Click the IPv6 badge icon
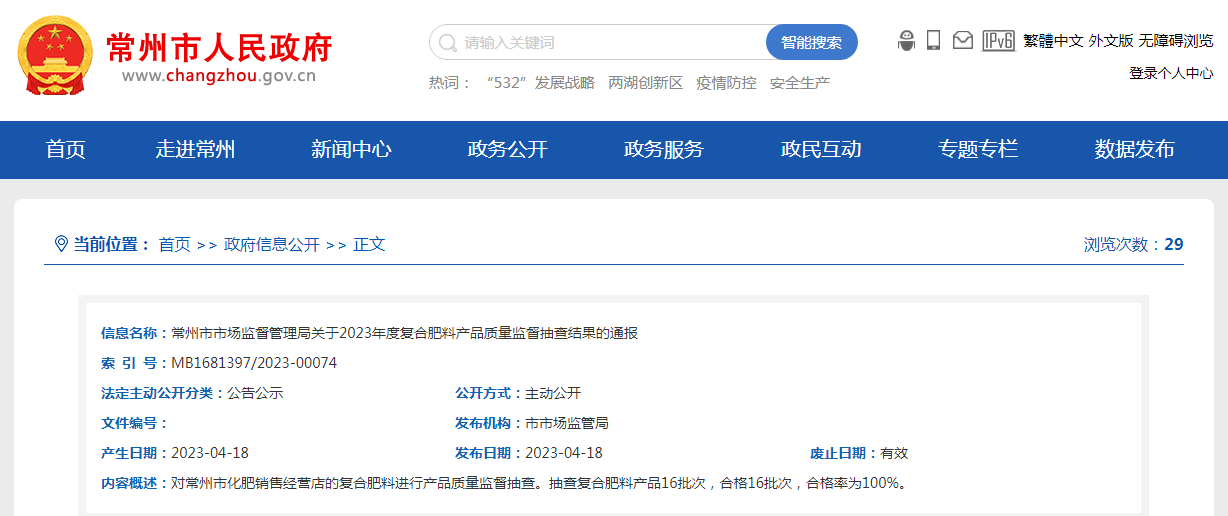1228x516 pixels. 998,40
